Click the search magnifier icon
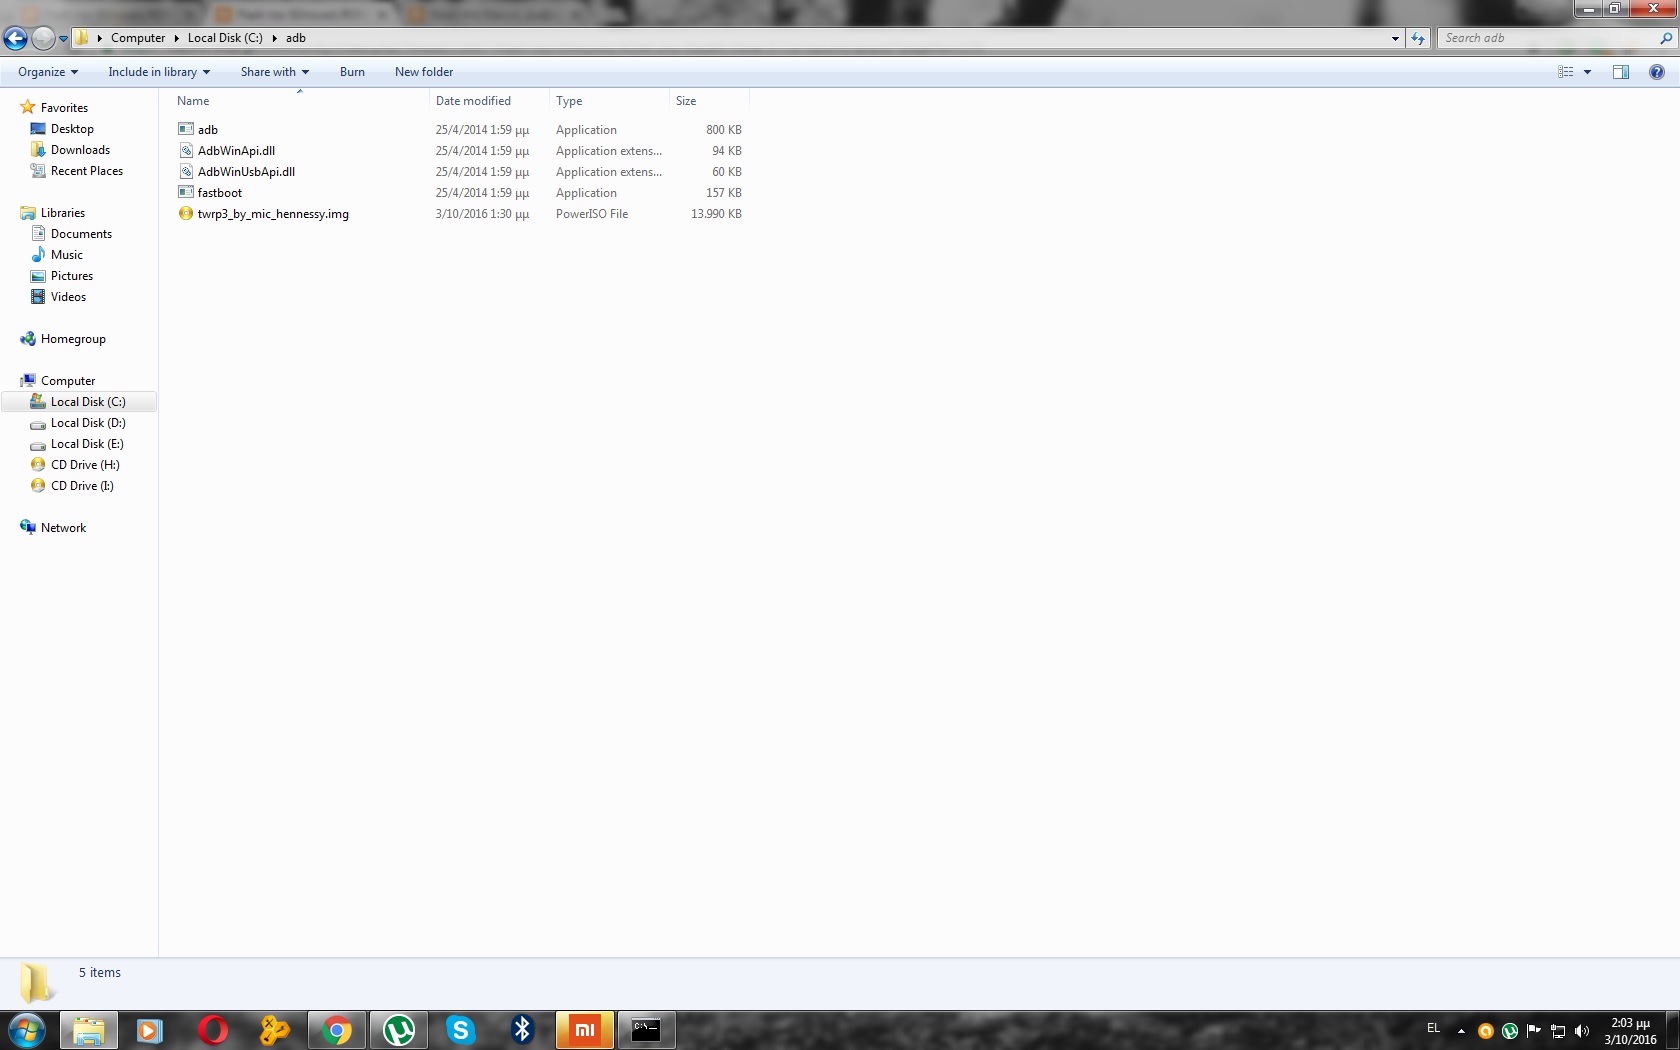The height and width of the screenshot is (1050, 1680). coord(1666,38)
